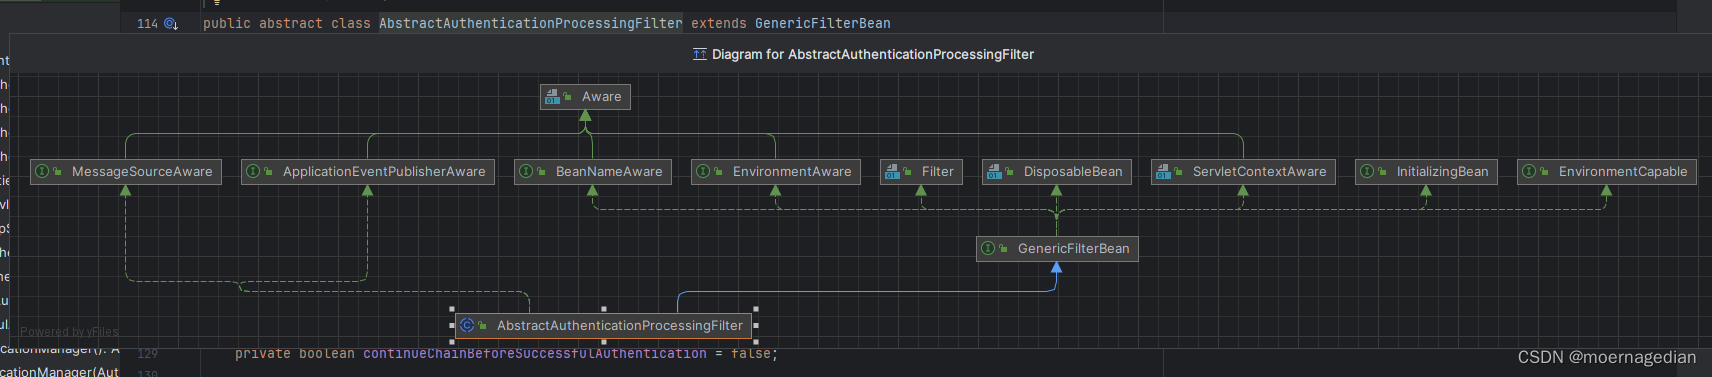Select the EnvironmentCapable interface node
Viewport: 1712px width, 377px height.
pos(1606,172)
